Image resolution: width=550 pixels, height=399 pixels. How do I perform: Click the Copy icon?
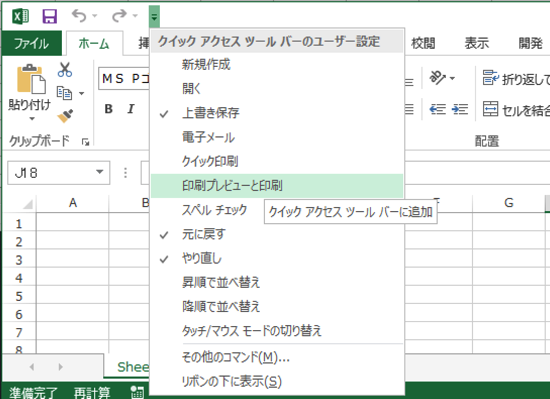(x=65, y=93)
